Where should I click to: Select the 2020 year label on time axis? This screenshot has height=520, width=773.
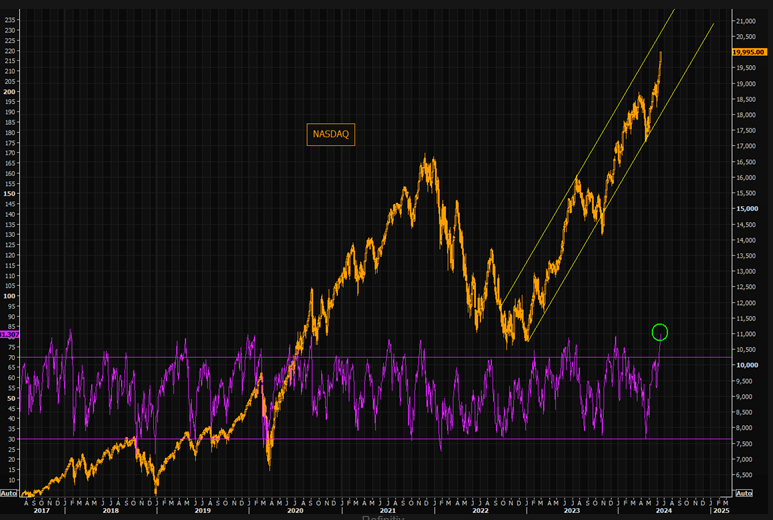click(294, 510)
